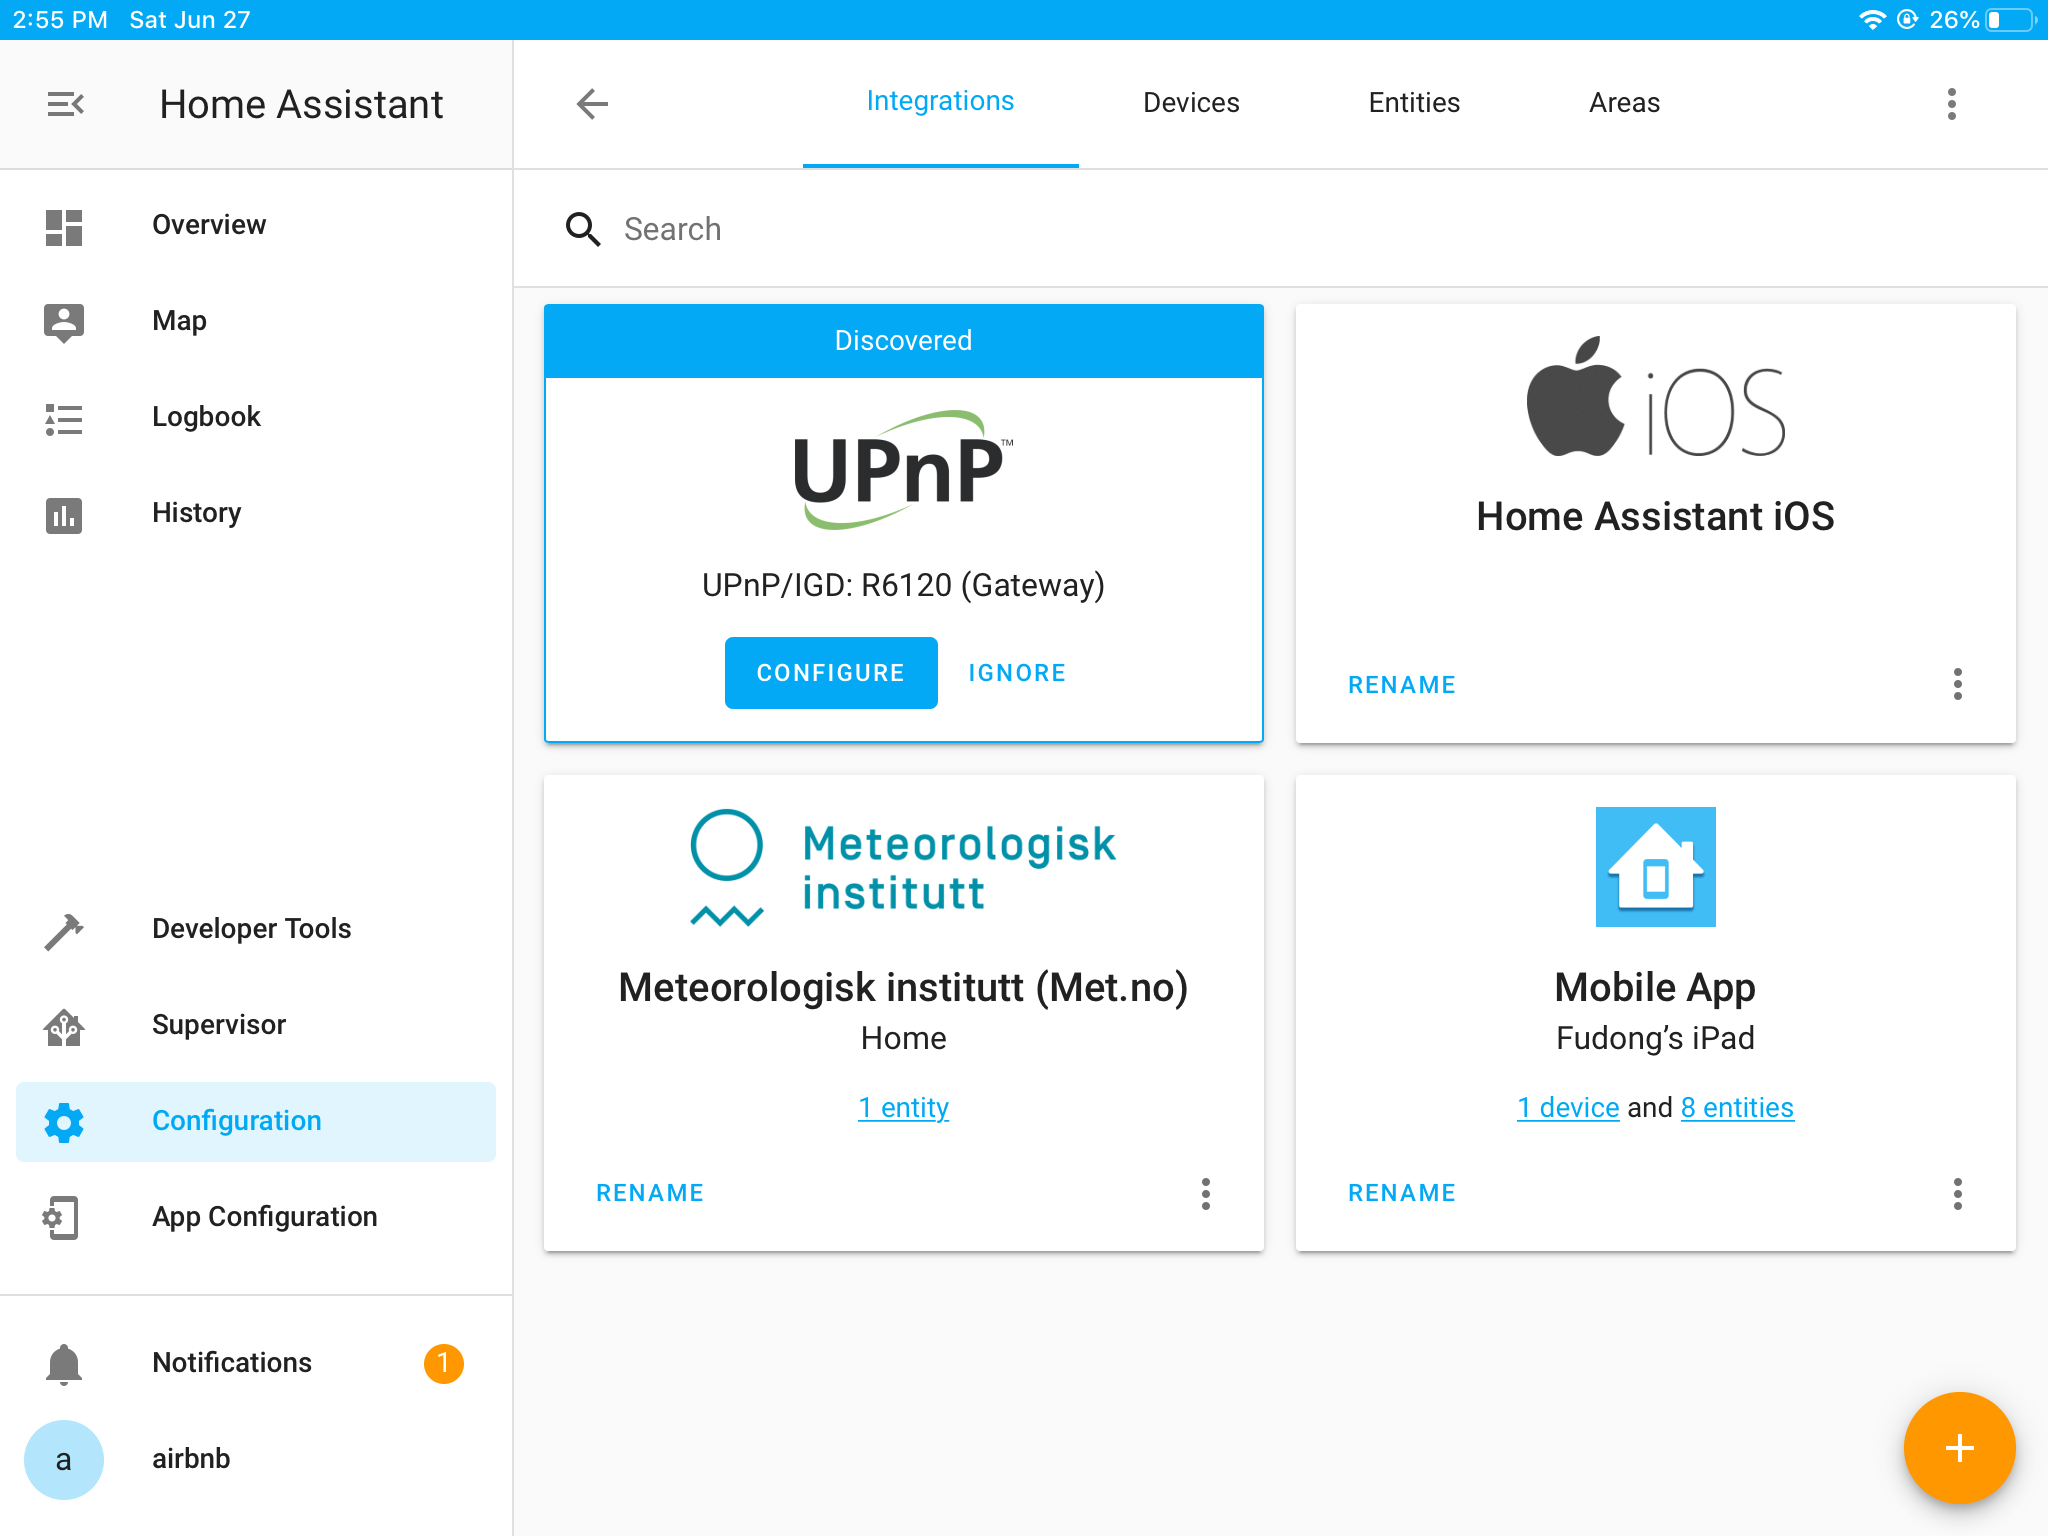Expand the Home Assistant iOS options menu
Viewport: 2048px width, 1536px height.
[1956, 684]
